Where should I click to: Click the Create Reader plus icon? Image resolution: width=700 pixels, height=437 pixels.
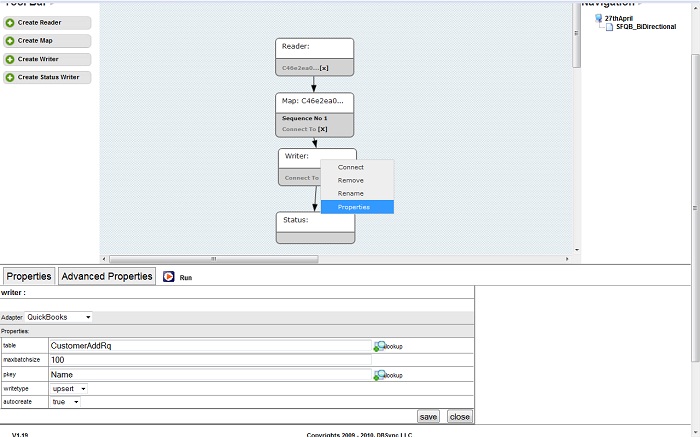click(10, 22)
